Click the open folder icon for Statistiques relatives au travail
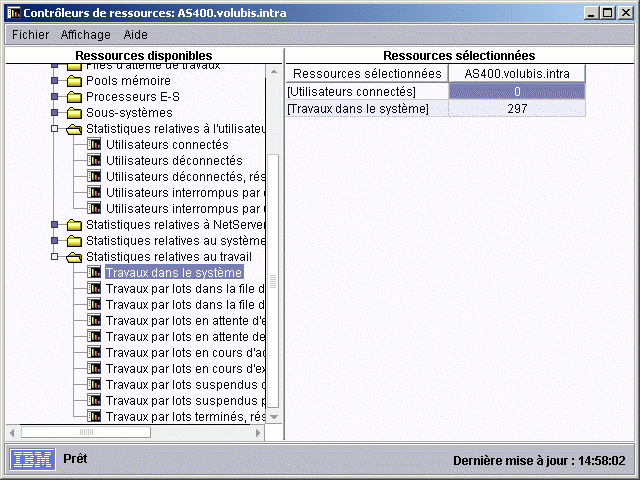The width and height of the screenshot is (640, 480). pos(74,257)
